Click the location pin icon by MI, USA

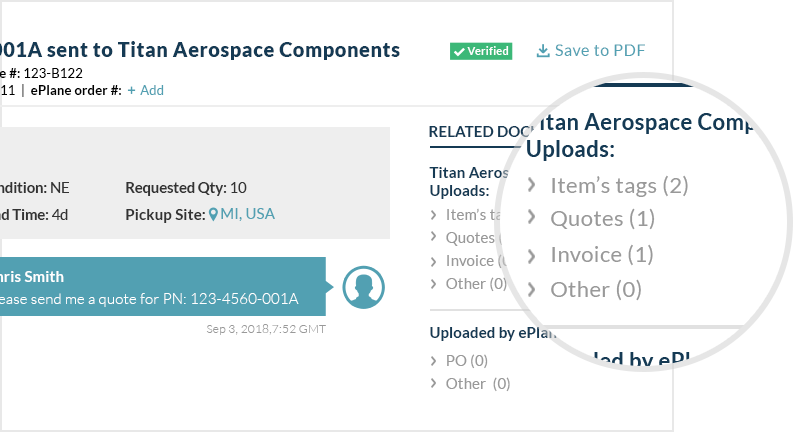[213, 215]
